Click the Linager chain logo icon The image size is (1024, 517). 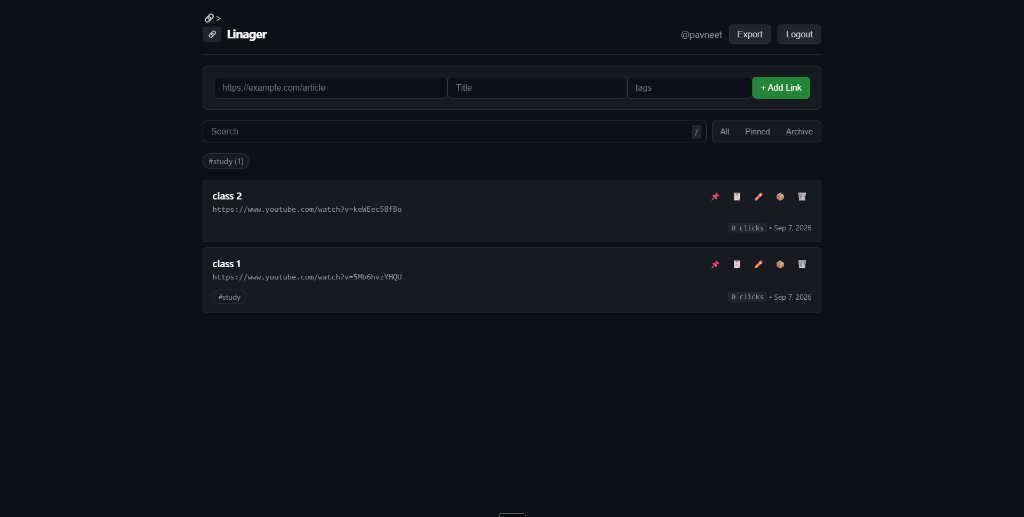(x=212, y=35)
